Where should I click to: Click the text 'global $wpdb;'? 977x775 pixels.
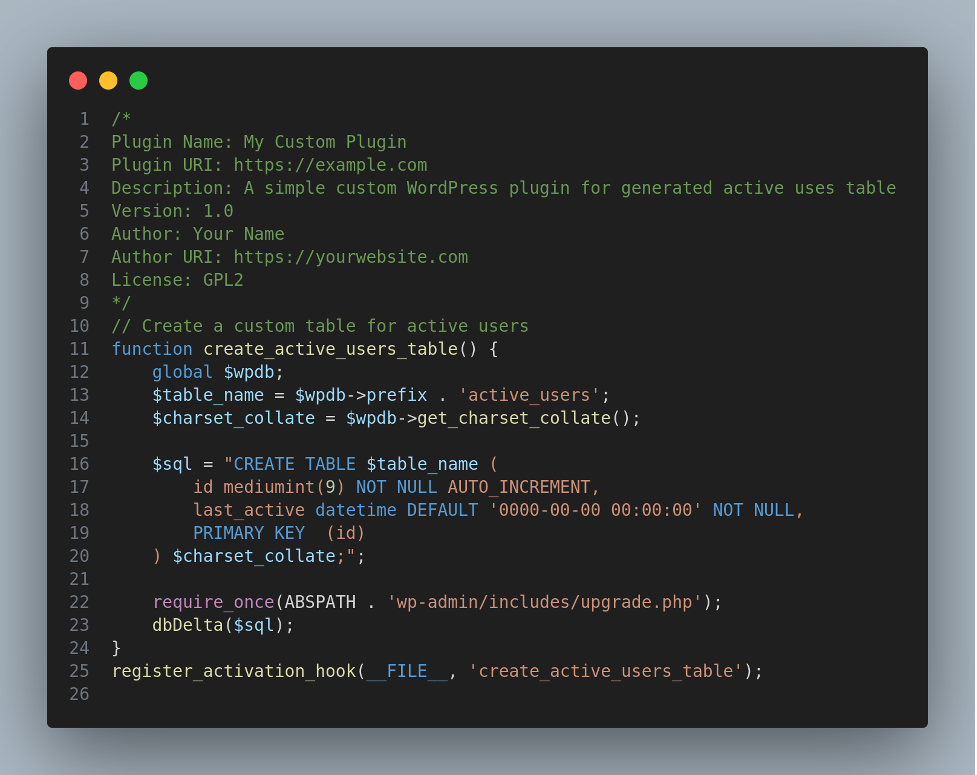(x=217, y=373)
